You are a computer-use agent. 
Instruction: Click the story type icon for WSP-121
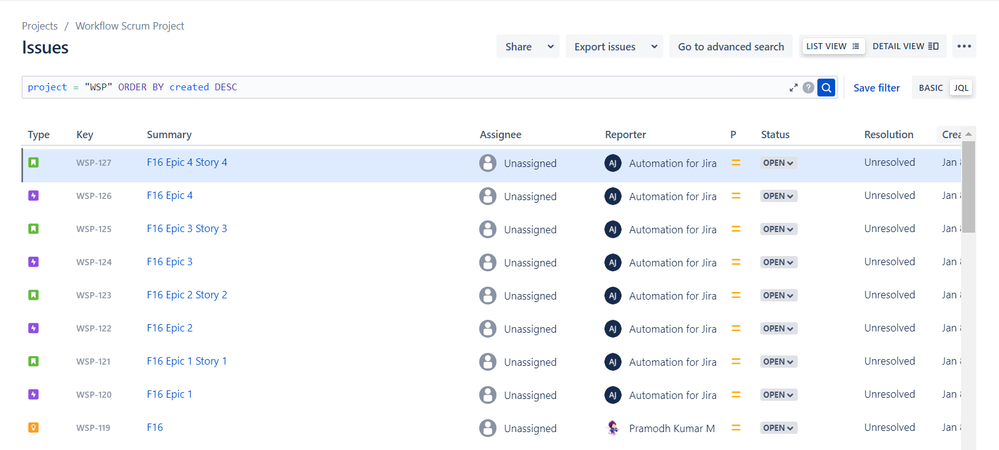point(34,361)
